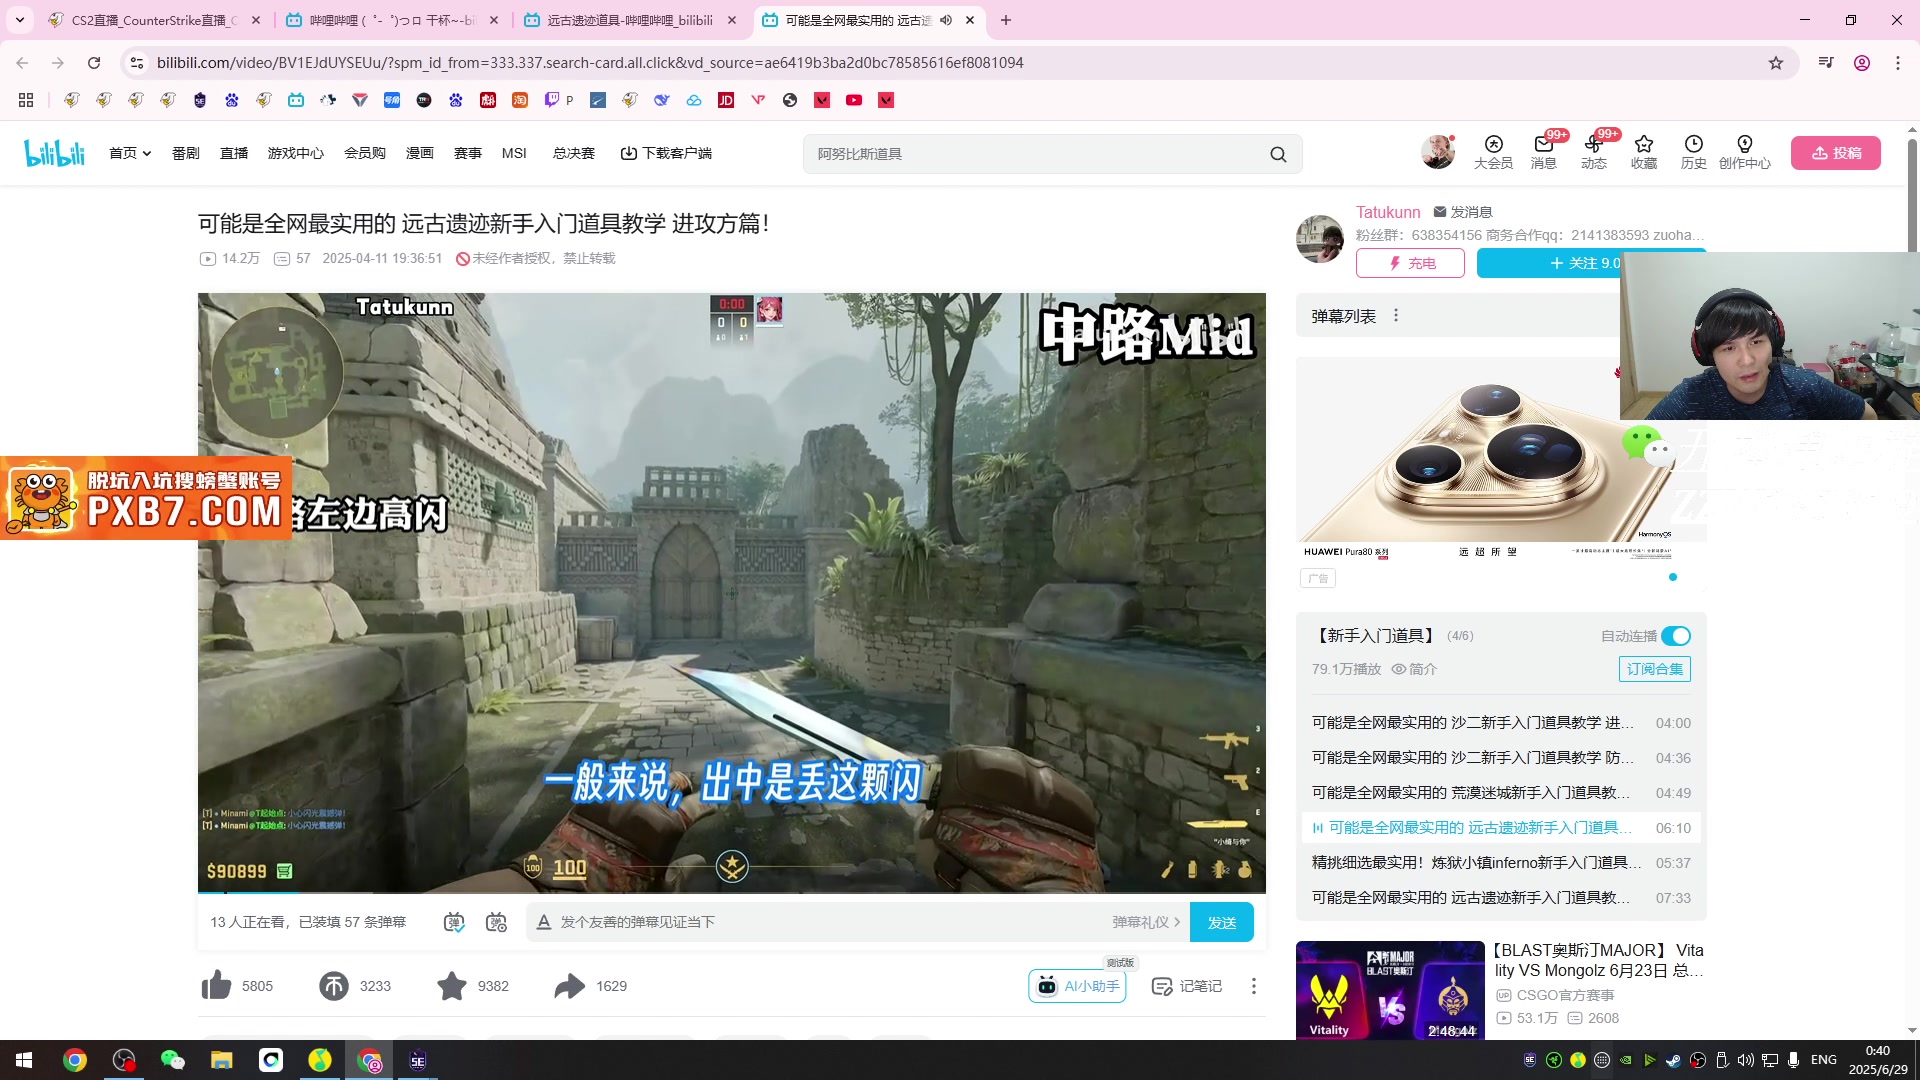This screenshot has width=1920, height=1080.
Task: Click volume icon in system tray
Action: [1746, 1060]
